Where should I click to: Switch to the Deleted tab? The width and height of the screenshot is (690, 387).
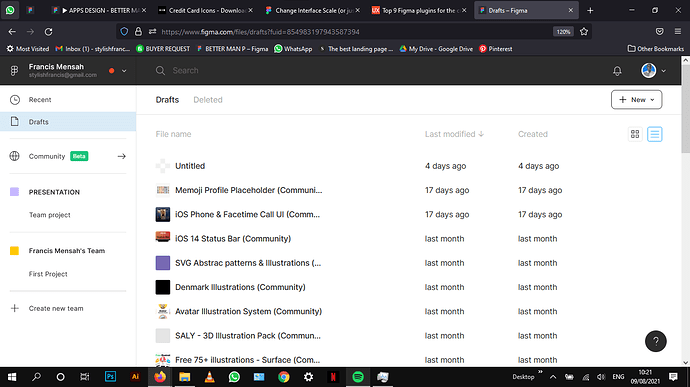click(x=208, y=100)
